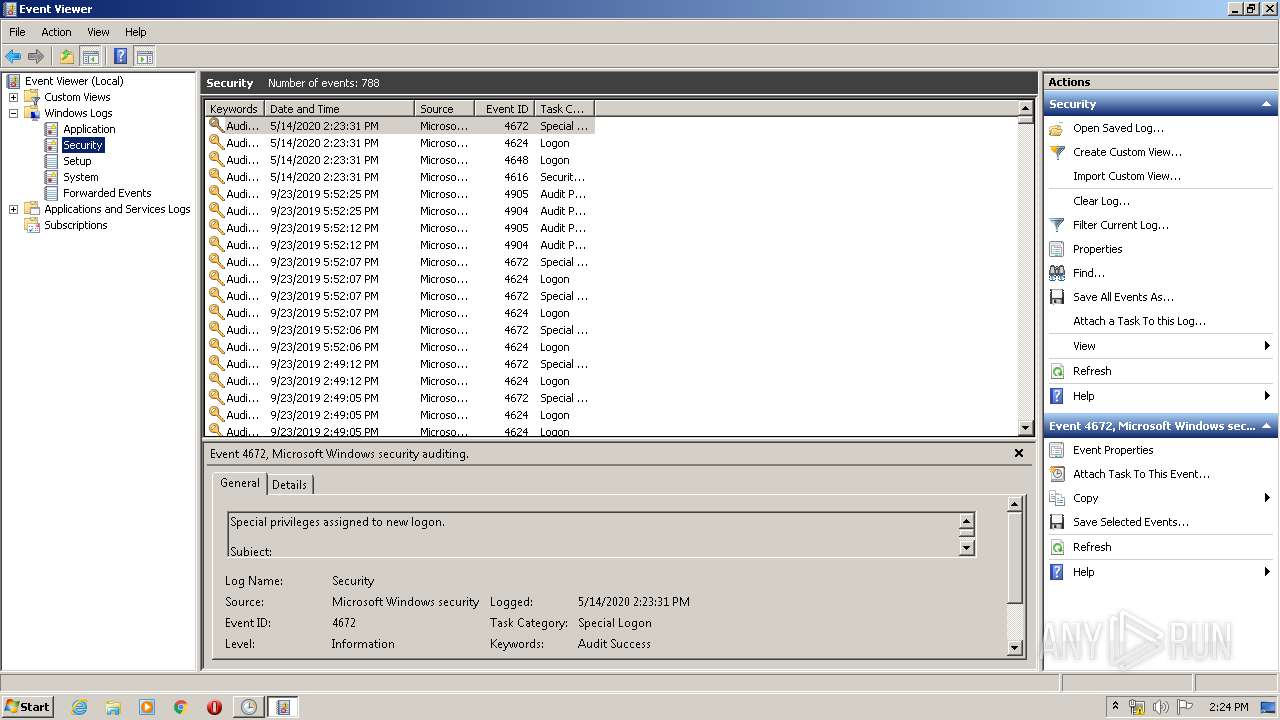Open the Help menu
The height and width of the screenshot is (720, 1280).
136,32
